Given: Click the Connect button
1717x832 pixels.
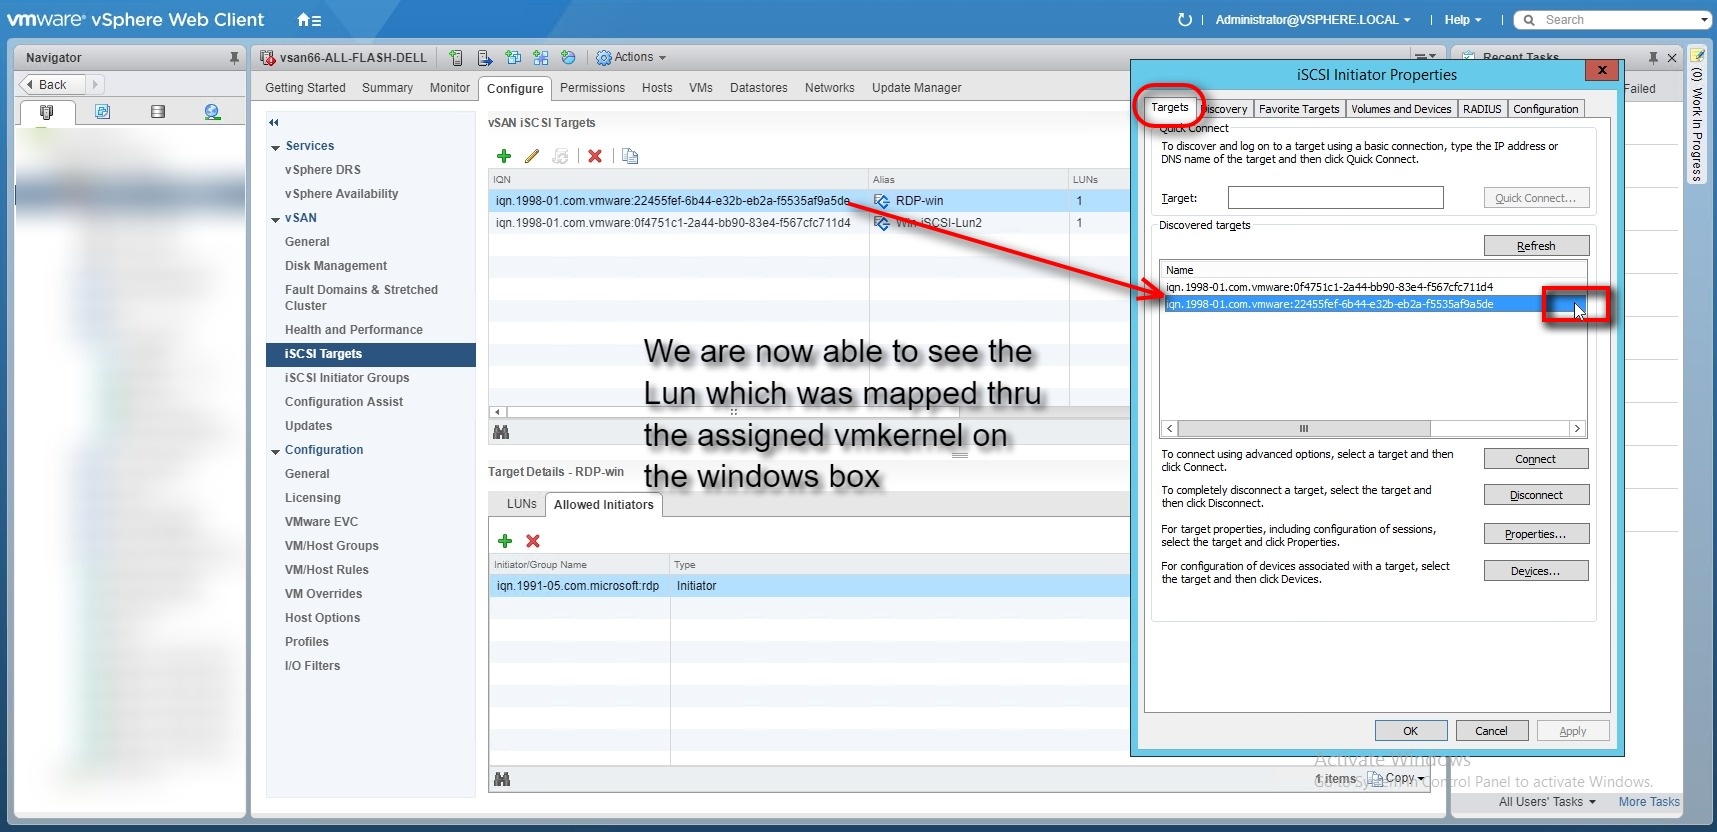Looking at the screenshot, I should pos(1535,459).
